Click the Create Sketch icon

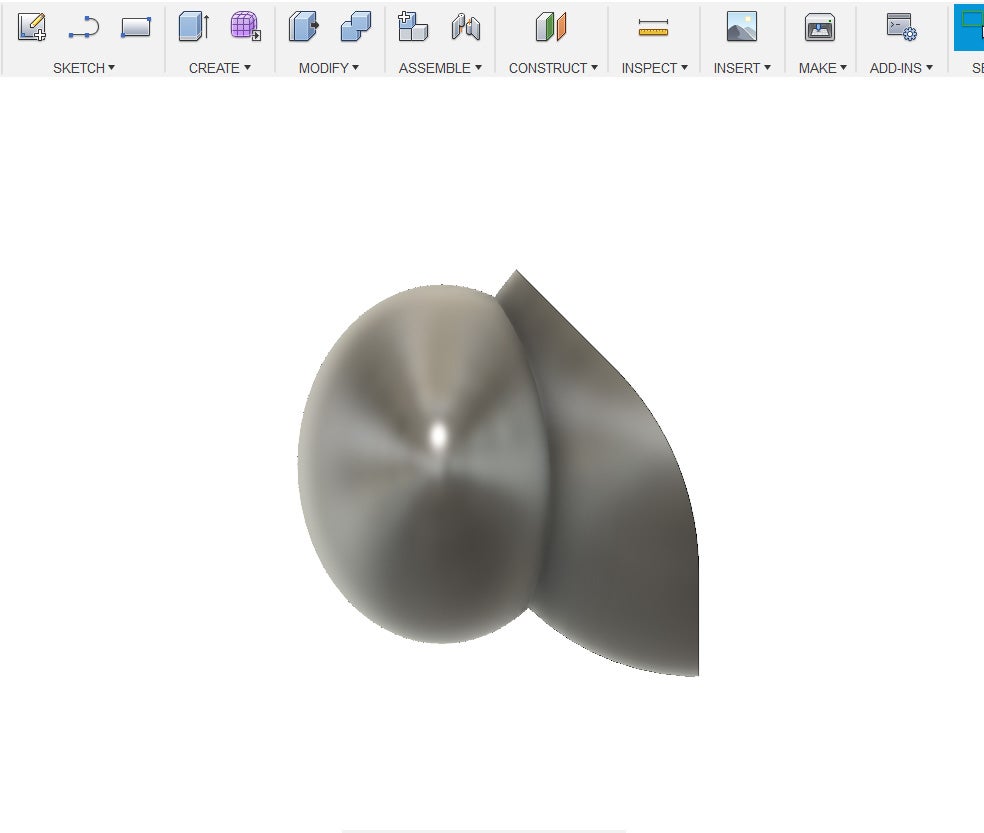click(x=32, y=27)
